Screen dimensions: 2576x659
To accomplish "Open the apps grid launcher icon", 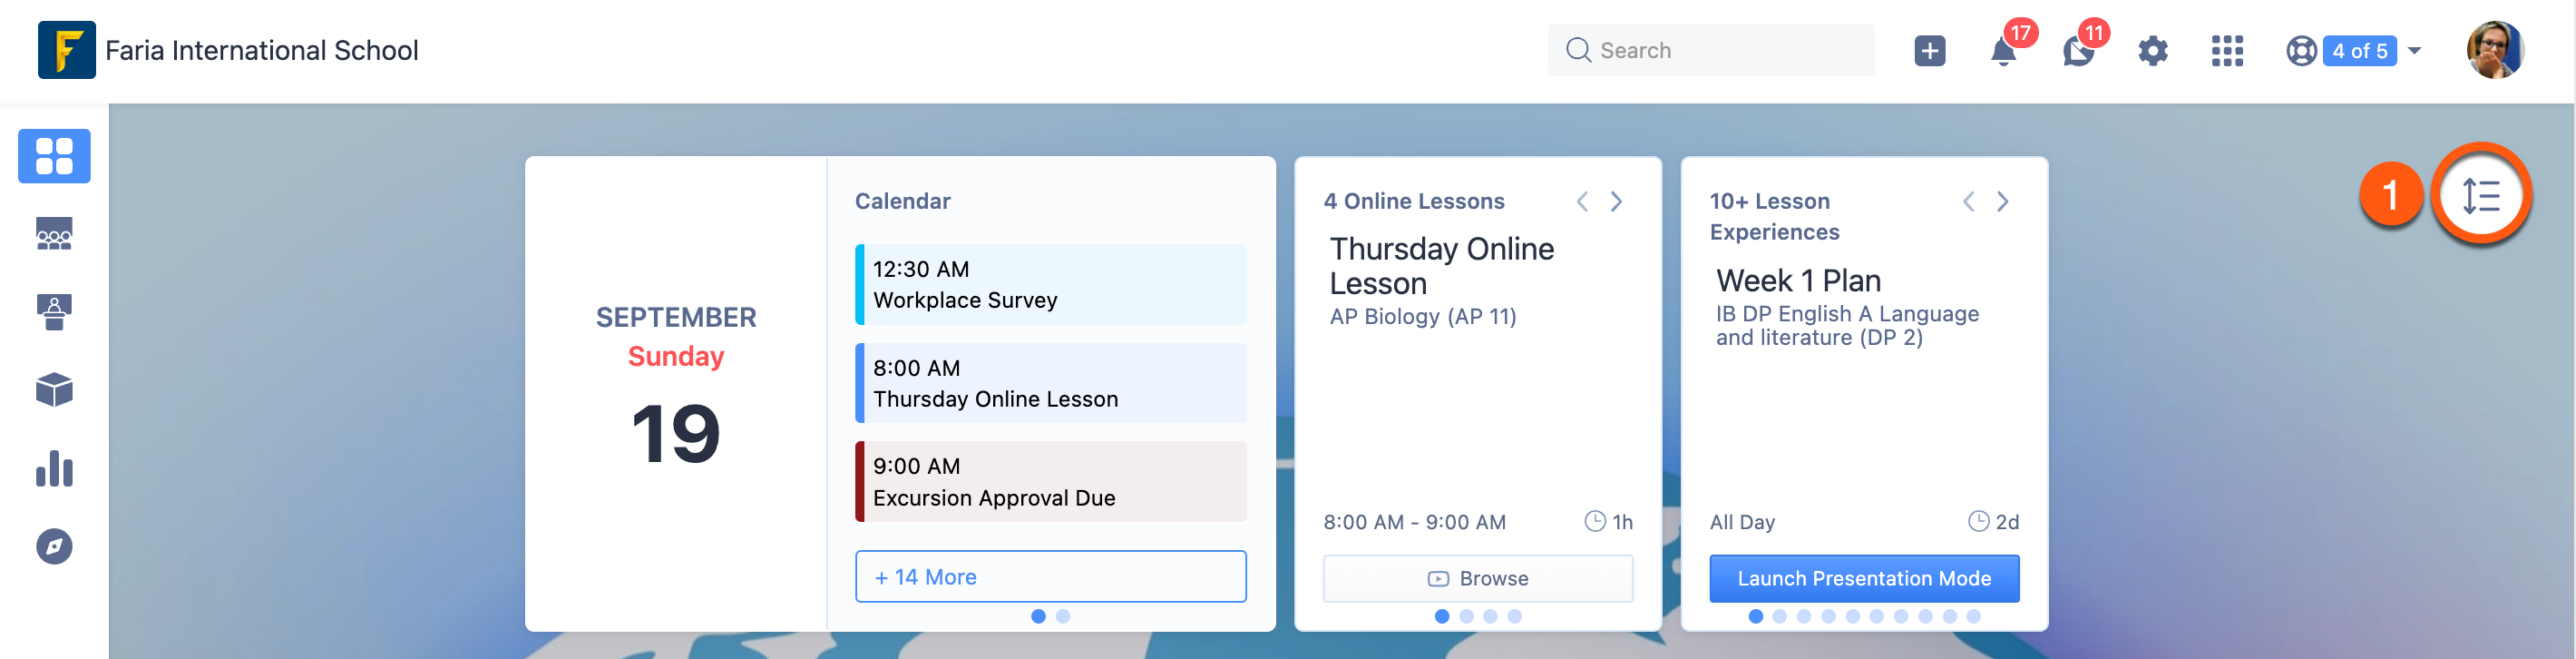I will click(2227, 51).
